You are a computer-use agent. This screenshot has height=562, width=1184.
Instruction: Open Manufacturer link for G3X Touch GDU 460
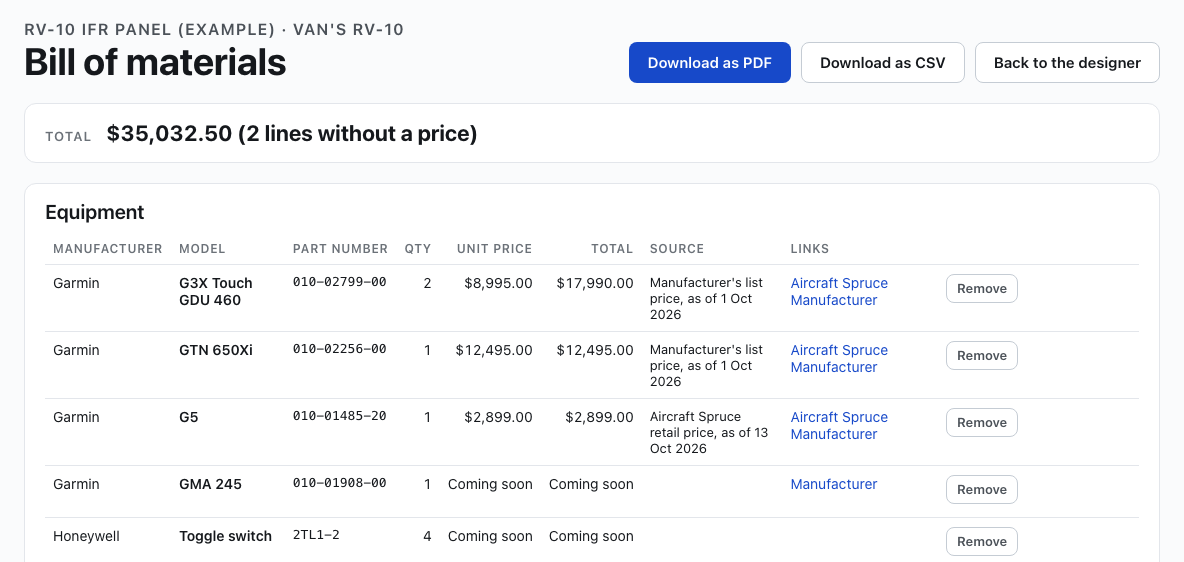(834, 300)
